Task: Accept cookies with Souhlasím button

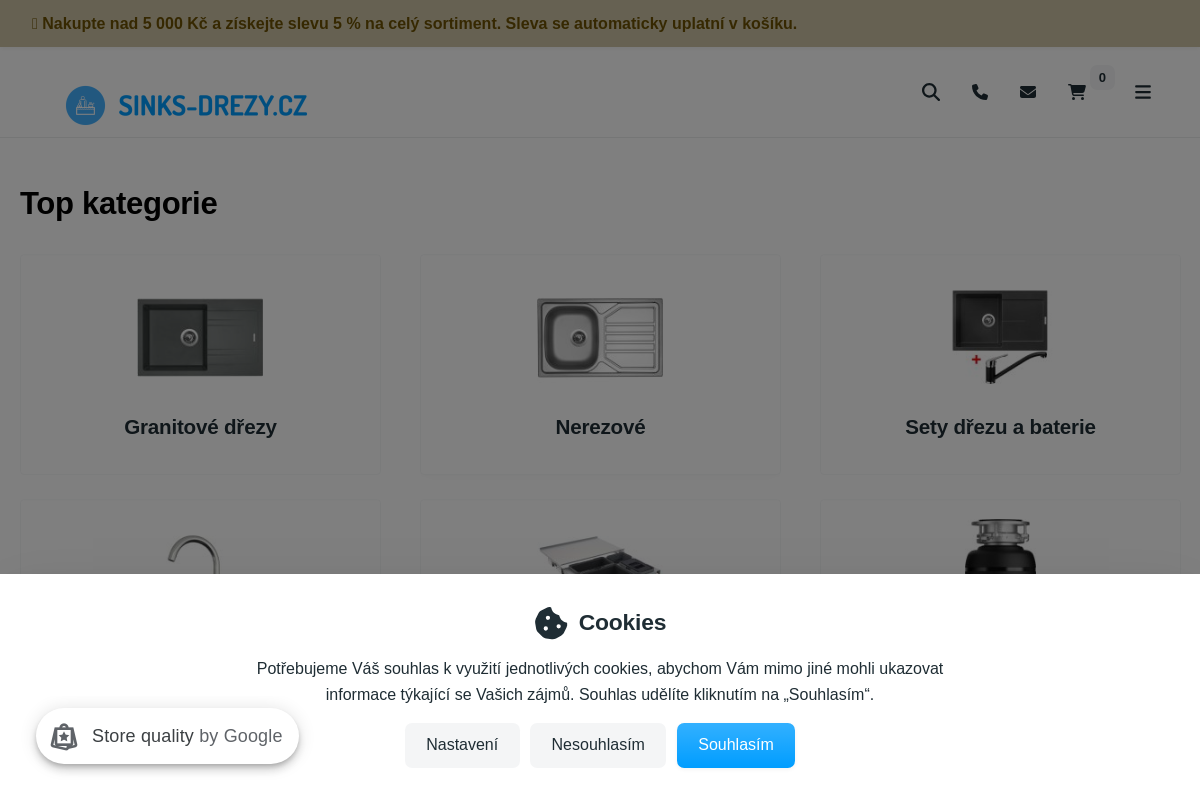Action: pos(736,745)
